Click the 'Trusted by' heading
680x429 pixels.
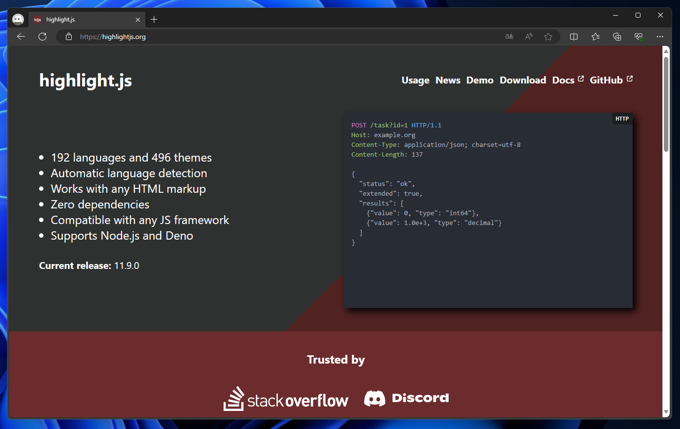tap(336, 360)
